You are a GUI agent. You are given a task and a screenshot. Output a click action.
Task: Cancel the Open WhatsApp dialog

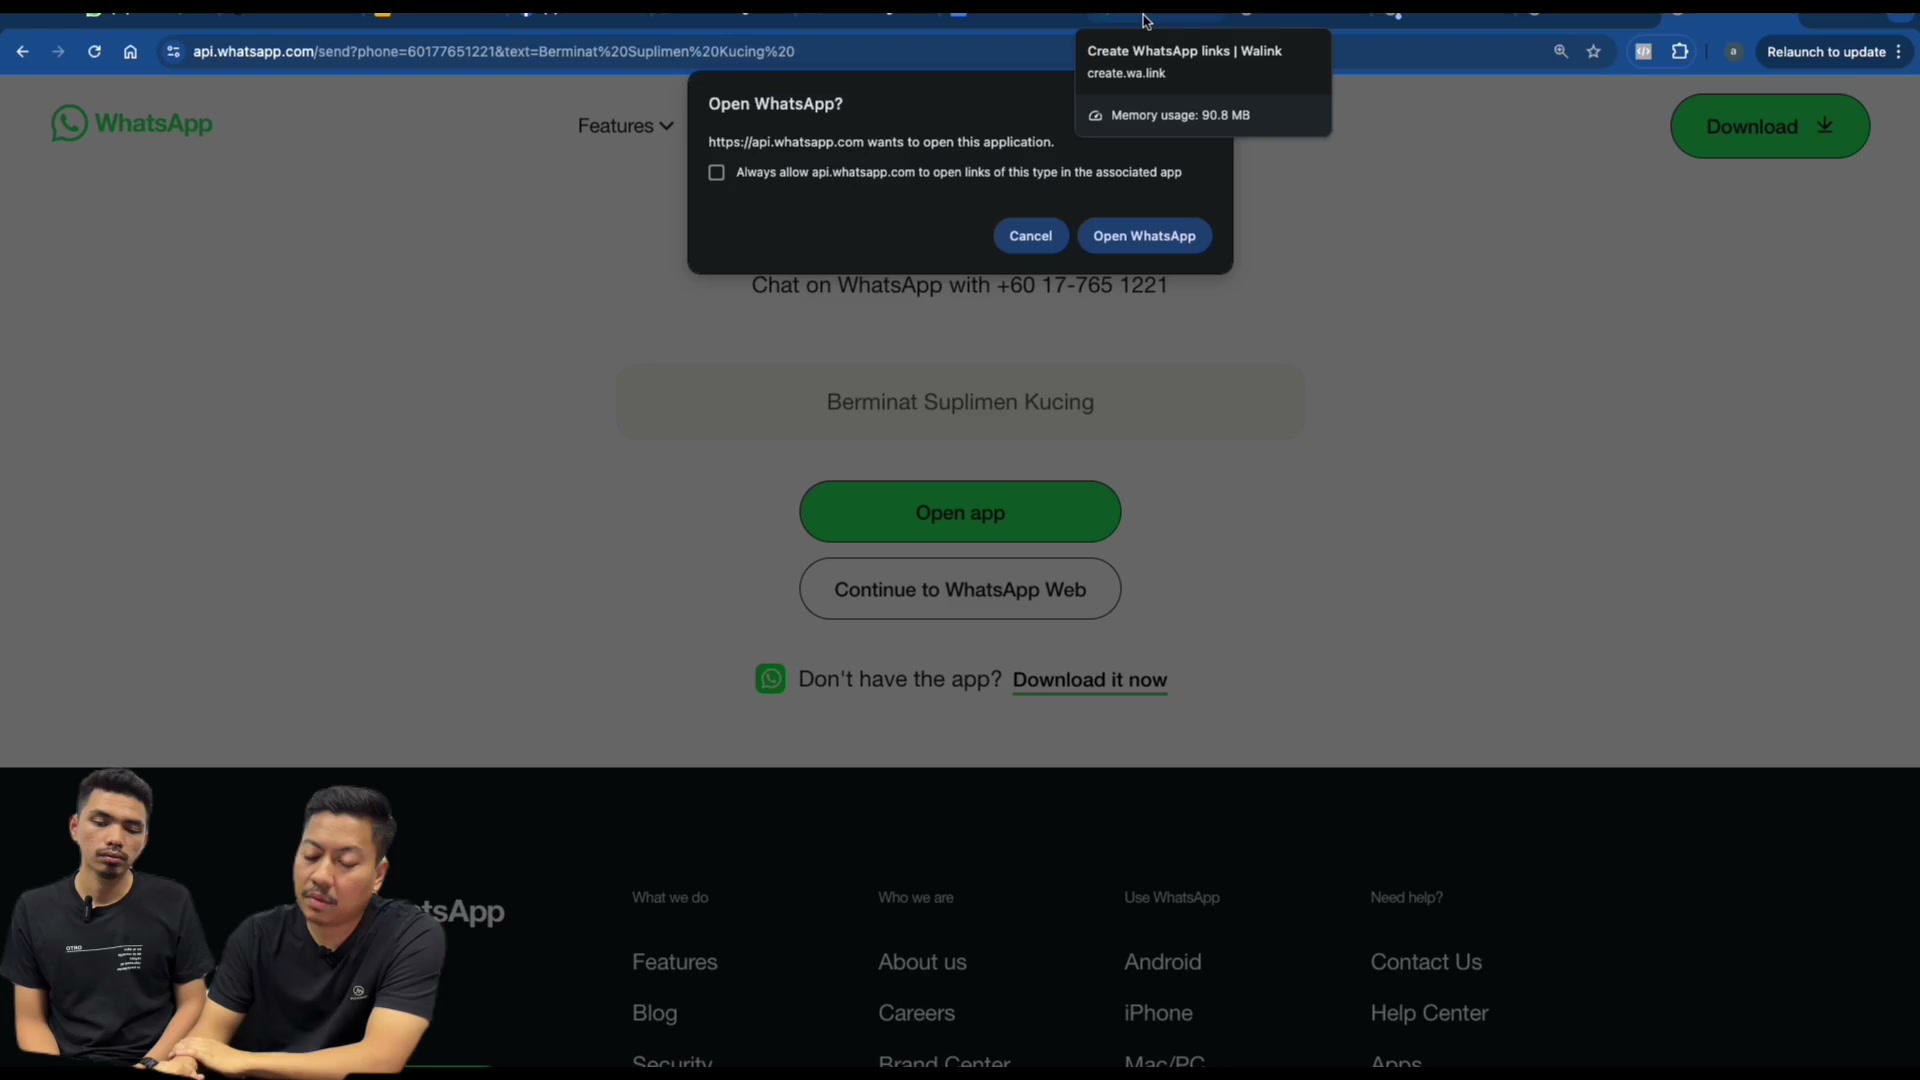(x=1030, y=236)
